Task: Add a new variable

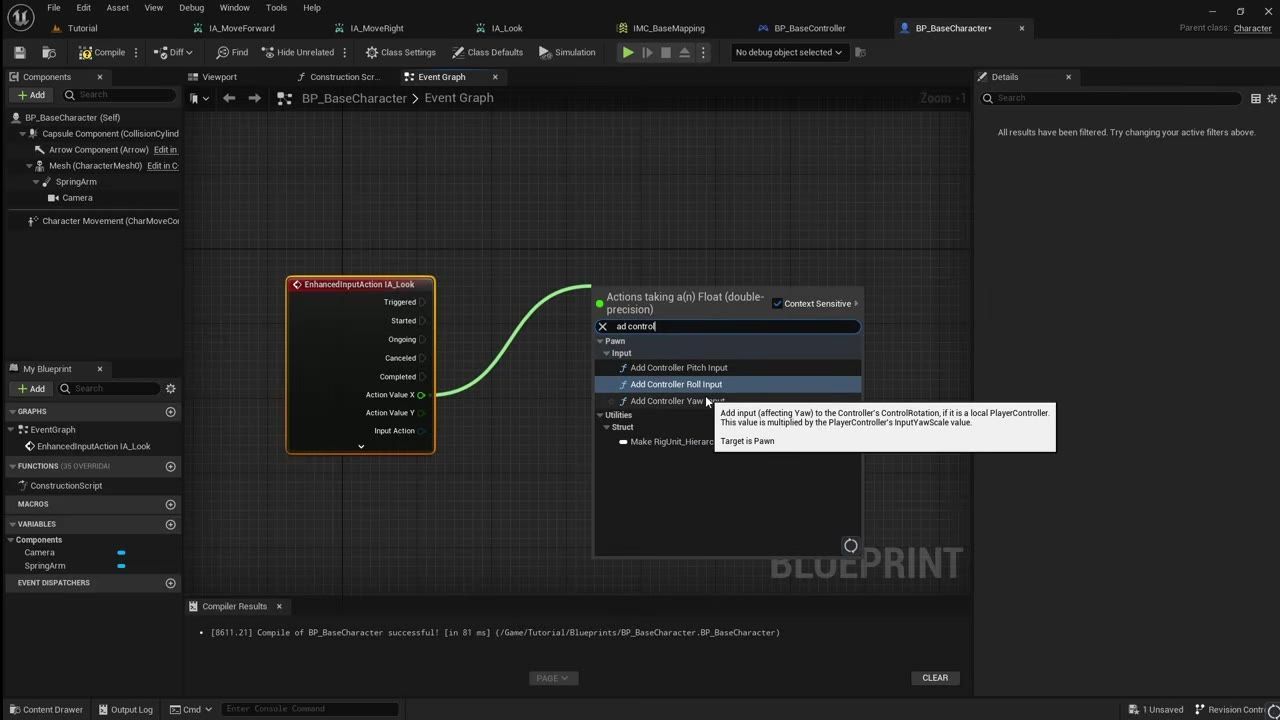Action: (170, 524)
